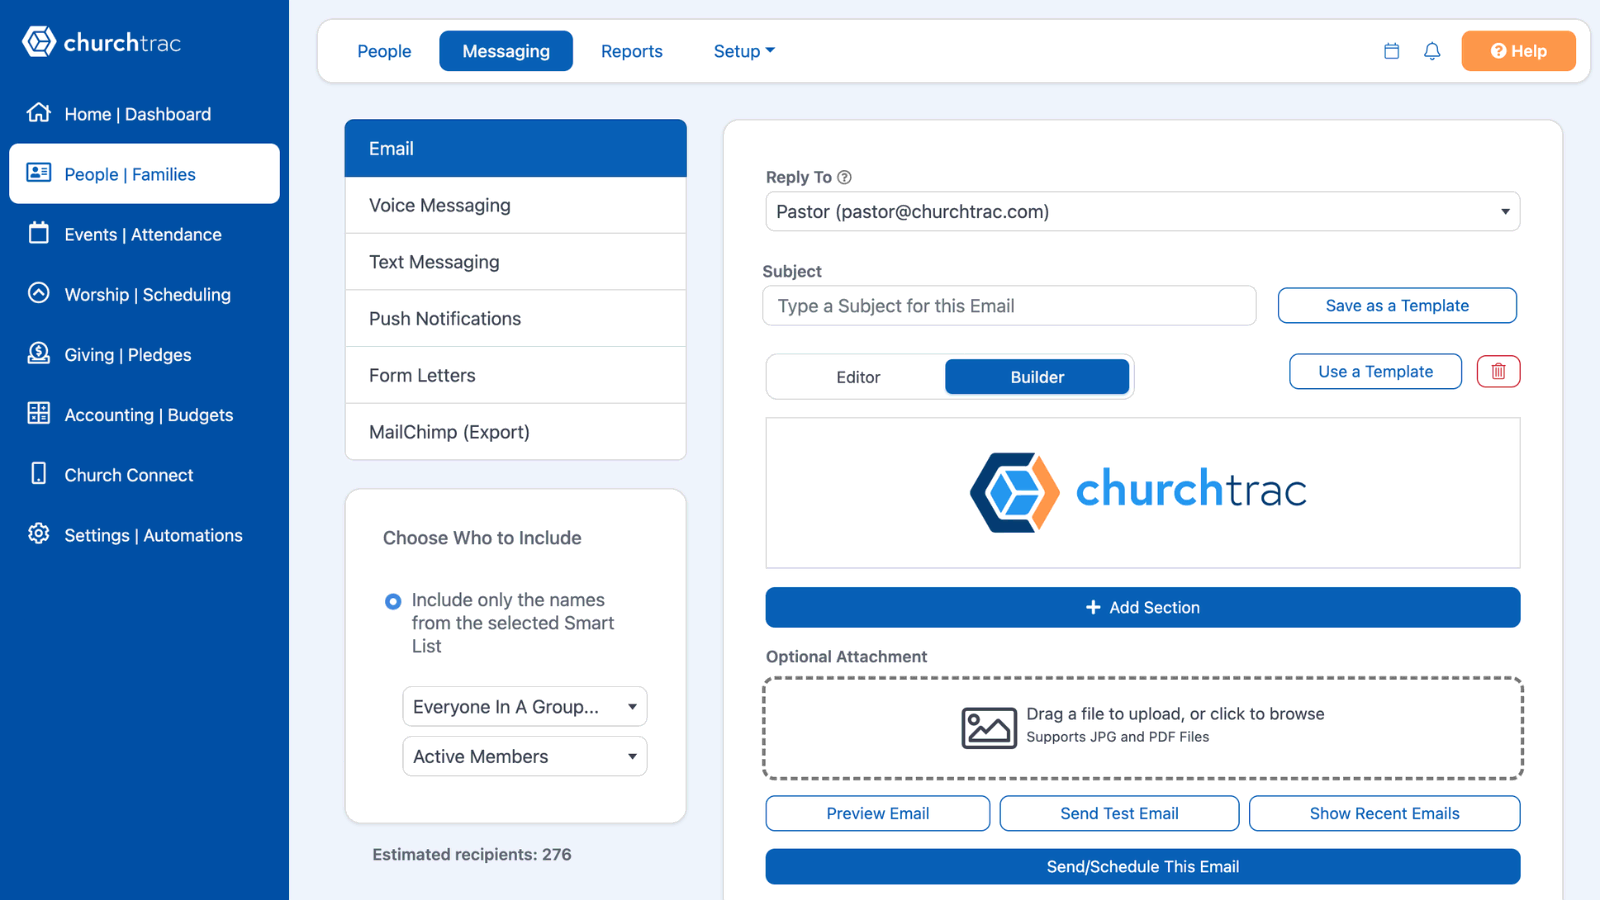
Task: Select Form Letters option
Action: tap(516, 375)
